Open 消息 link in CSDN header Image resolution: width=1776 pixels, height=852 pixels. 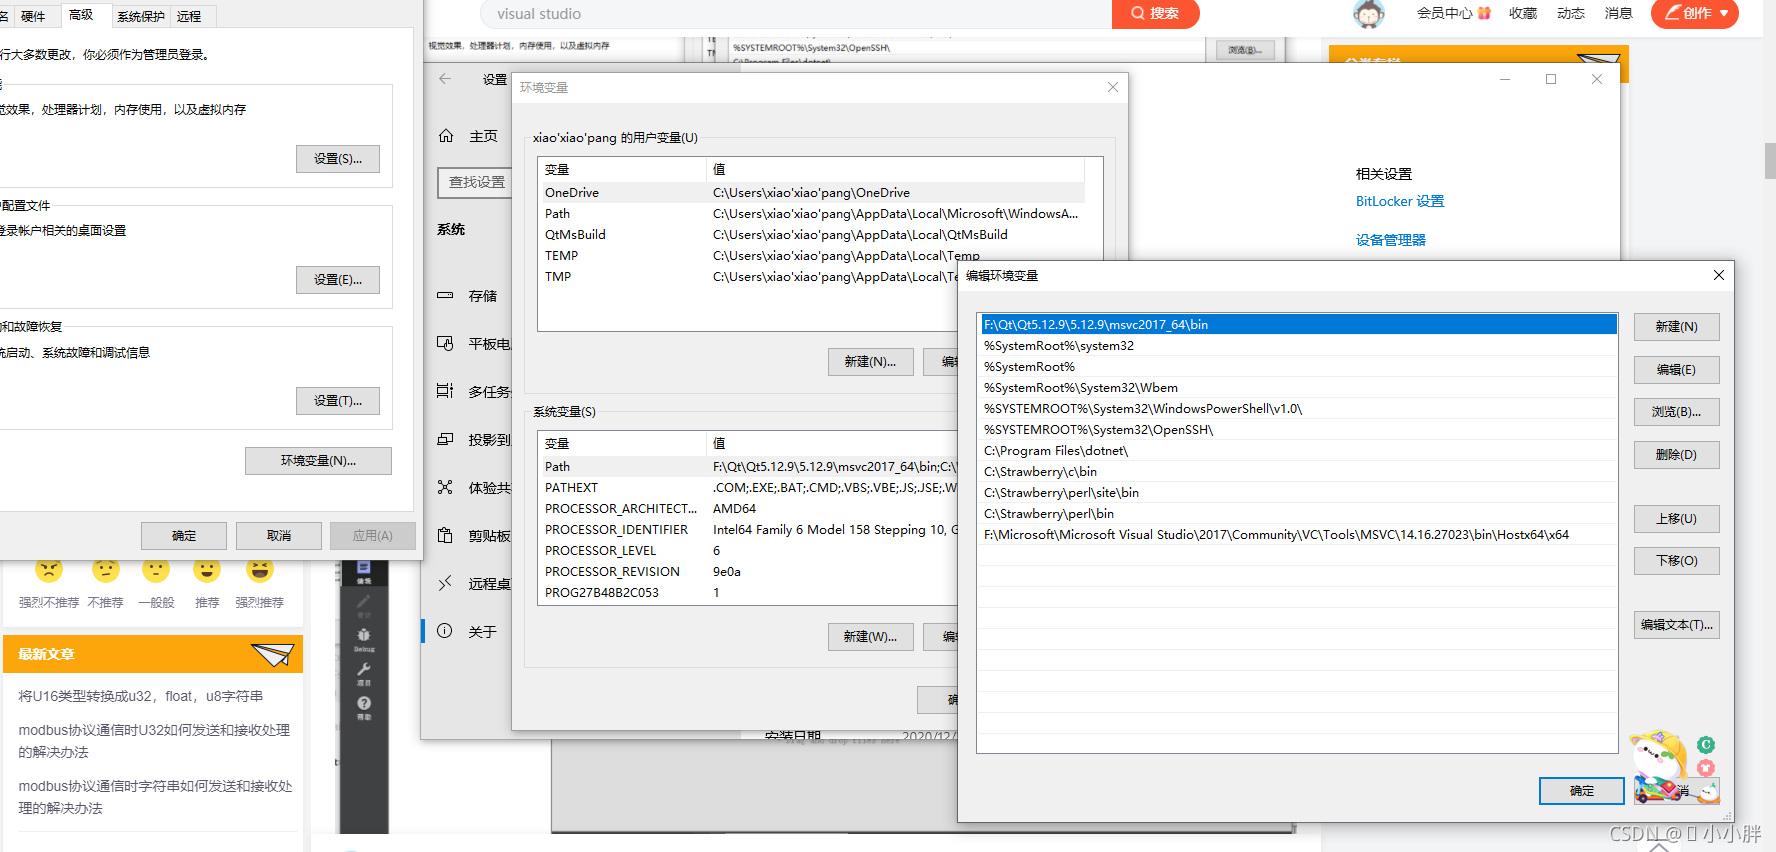1619,13
